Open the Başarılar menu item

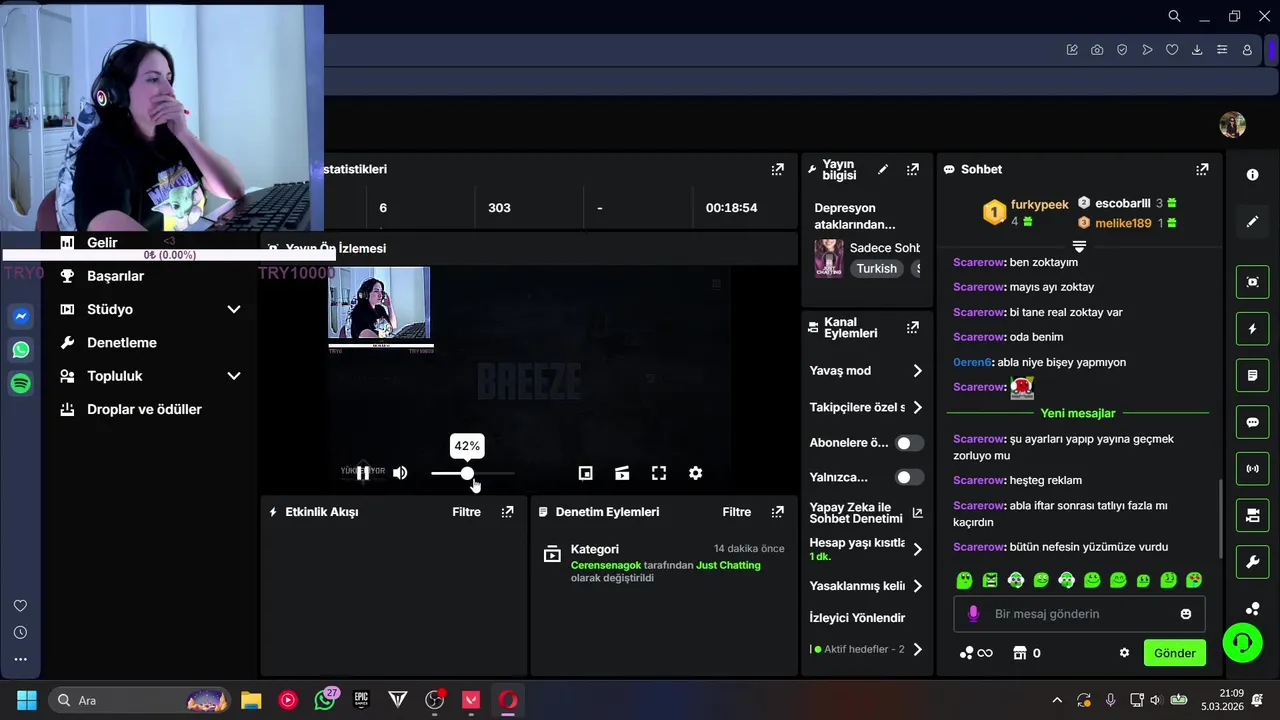116,276
